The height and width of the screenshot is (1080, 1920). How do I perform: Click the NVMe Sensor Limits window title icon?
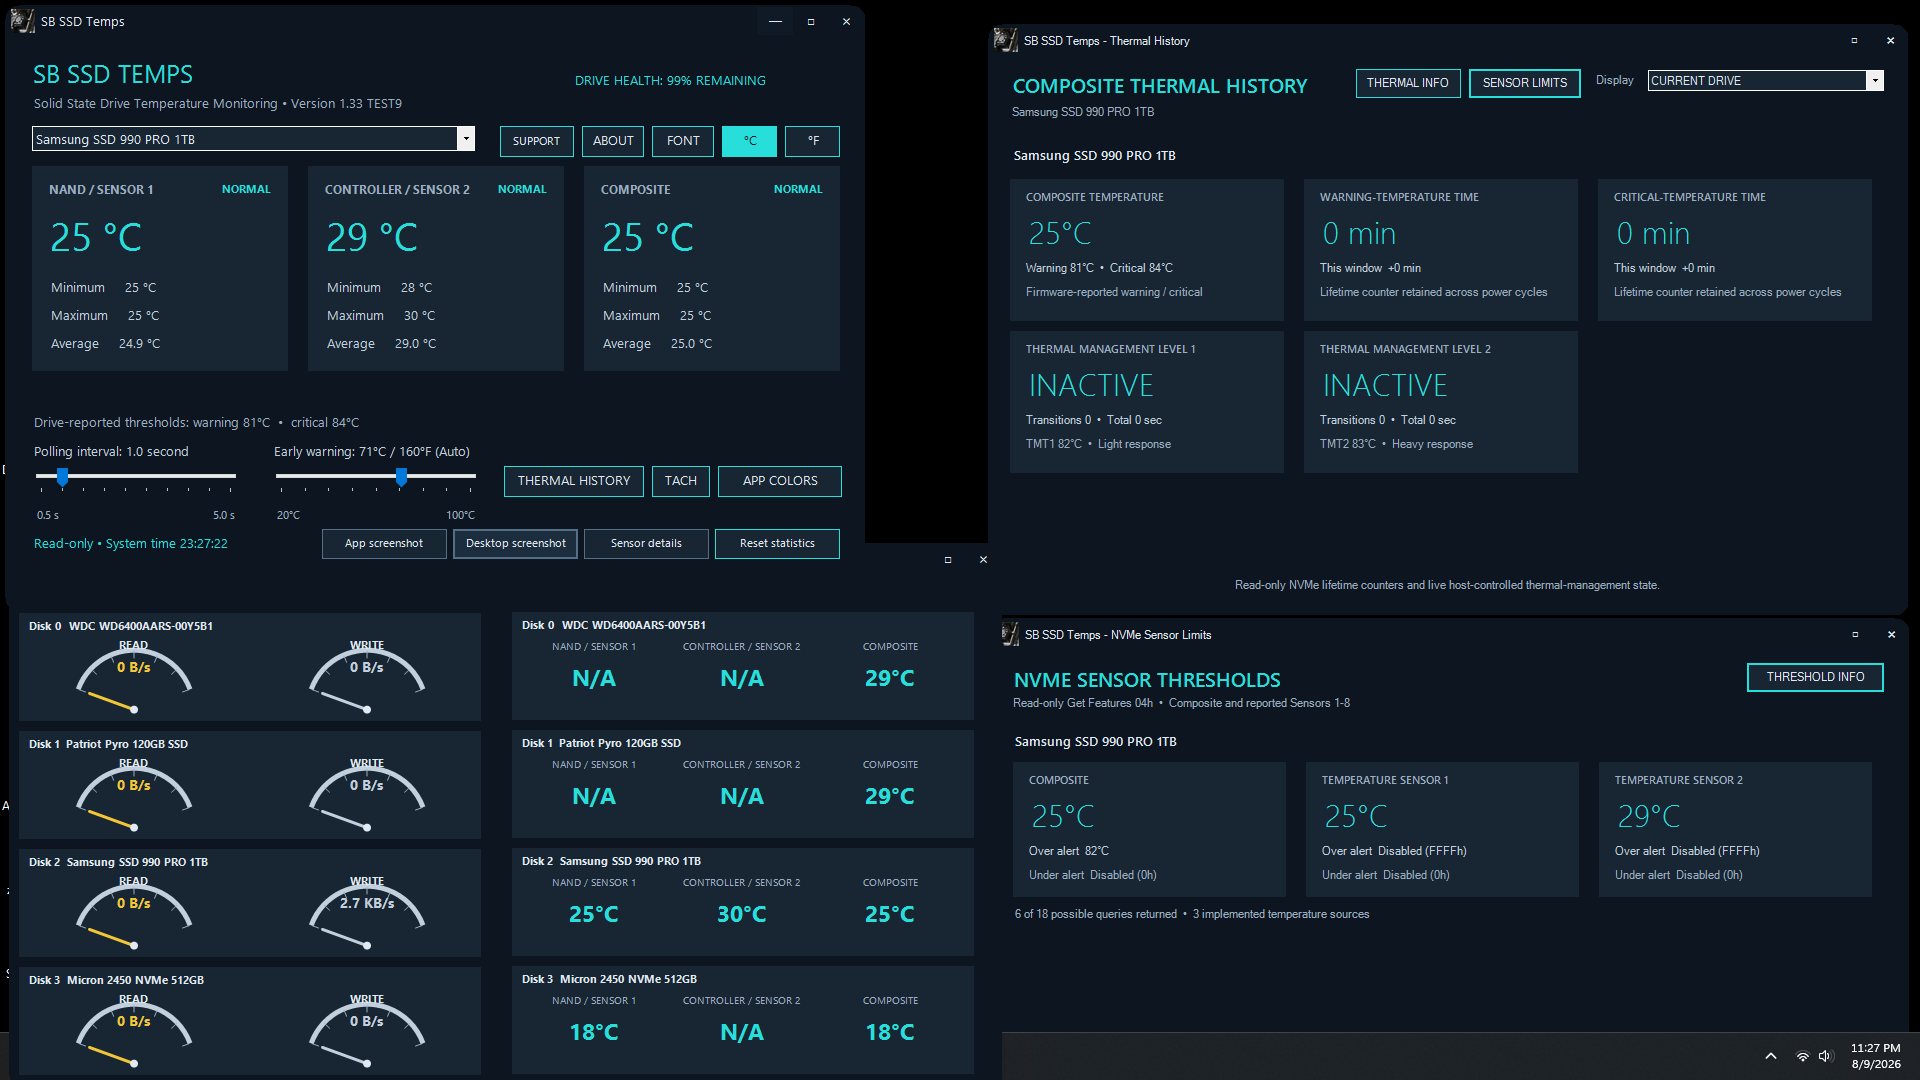click(x=1011, y=635)
